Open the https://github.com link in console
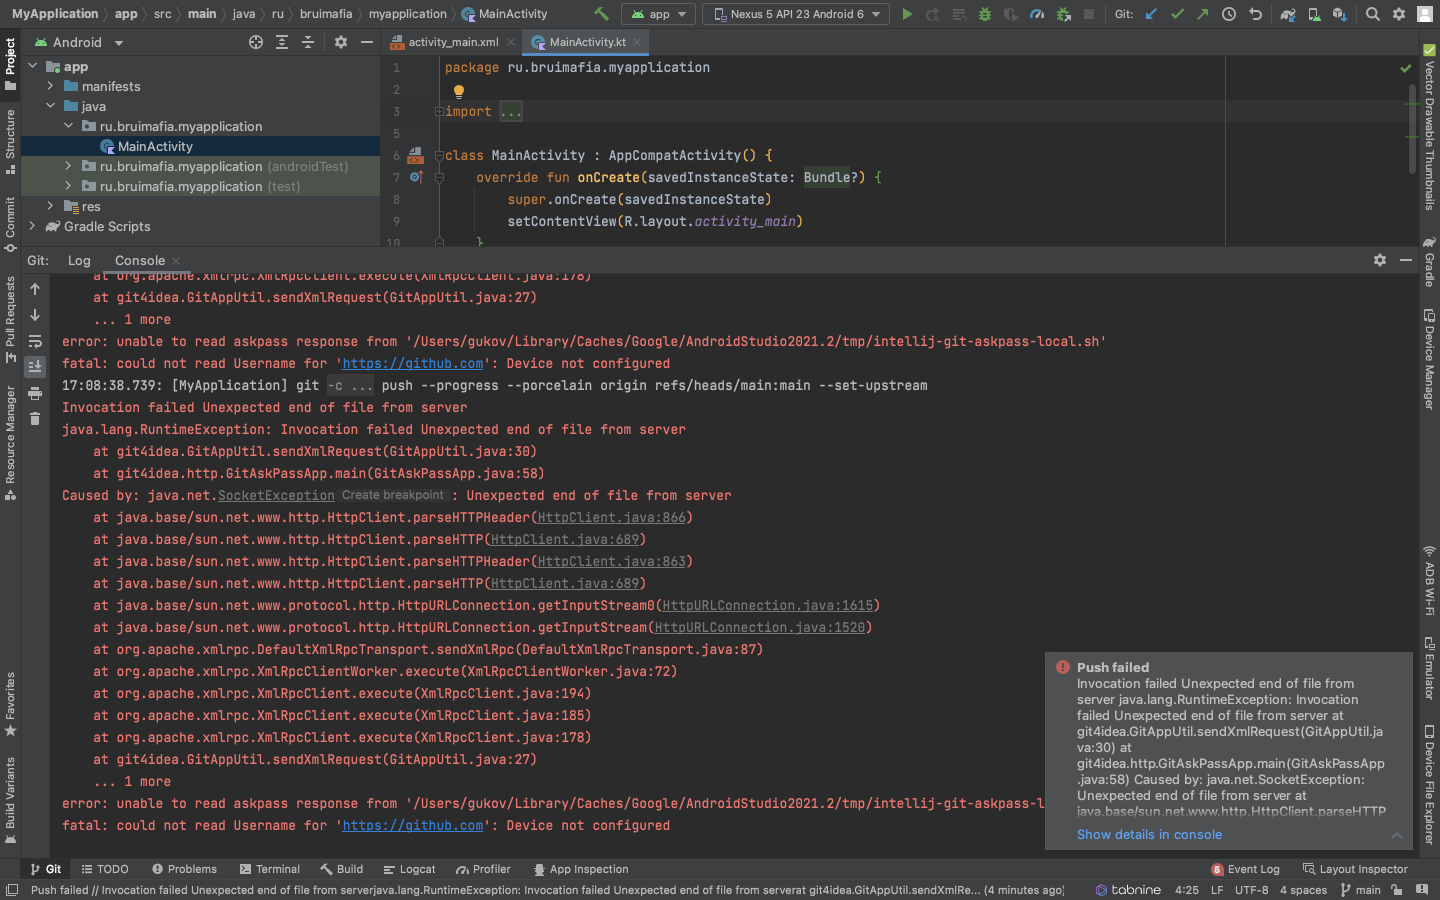 click(412, 363)
